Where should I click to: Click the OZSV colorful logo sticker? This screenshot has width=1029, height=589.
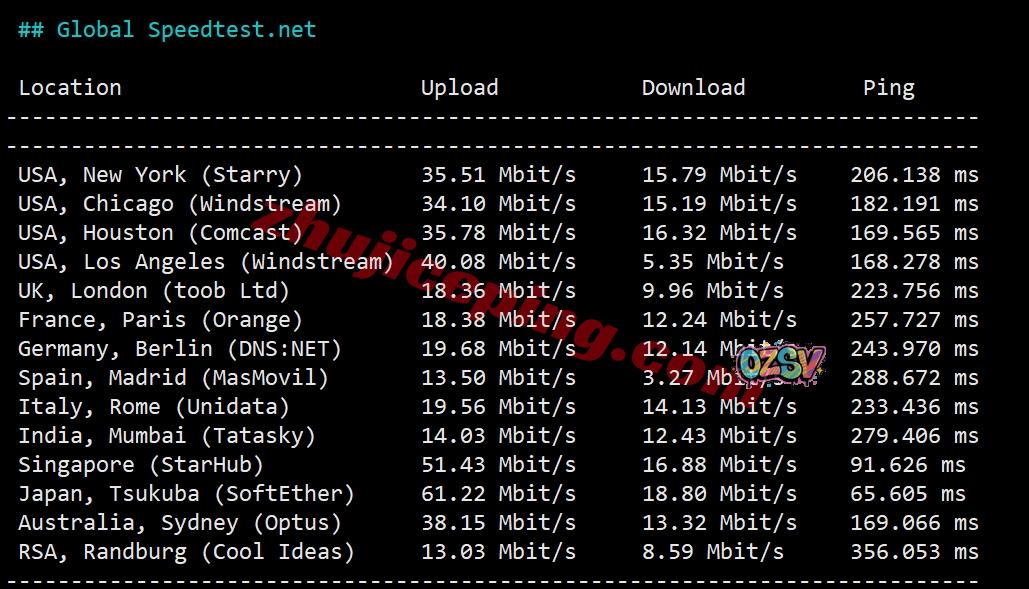click(780, 363)
